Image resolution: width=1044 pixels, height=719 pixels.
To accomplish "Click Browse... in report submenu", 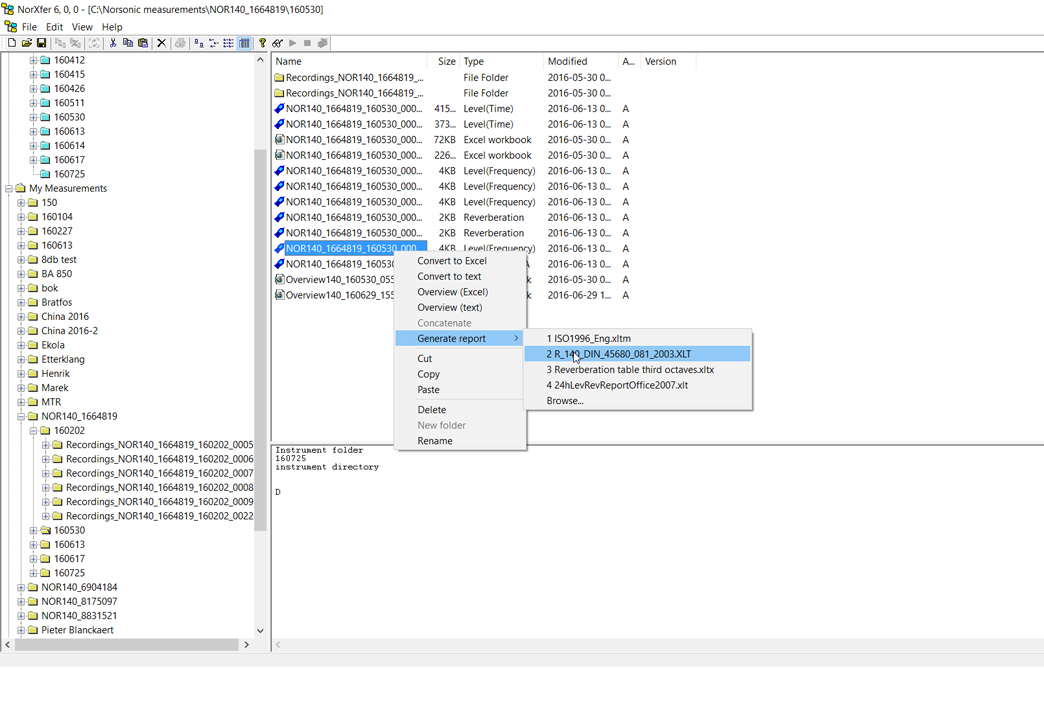I will pyautogui.click(x=638, y=401).
